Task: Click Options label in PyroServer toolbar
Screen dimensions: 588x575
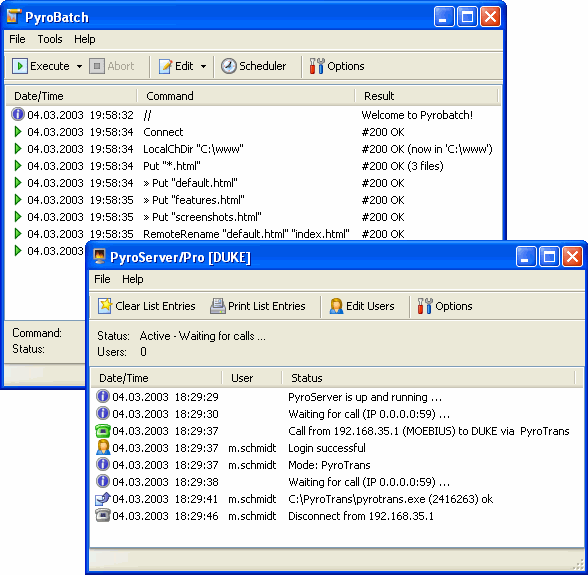Action: pyautogui.click(x=454, y=306)
